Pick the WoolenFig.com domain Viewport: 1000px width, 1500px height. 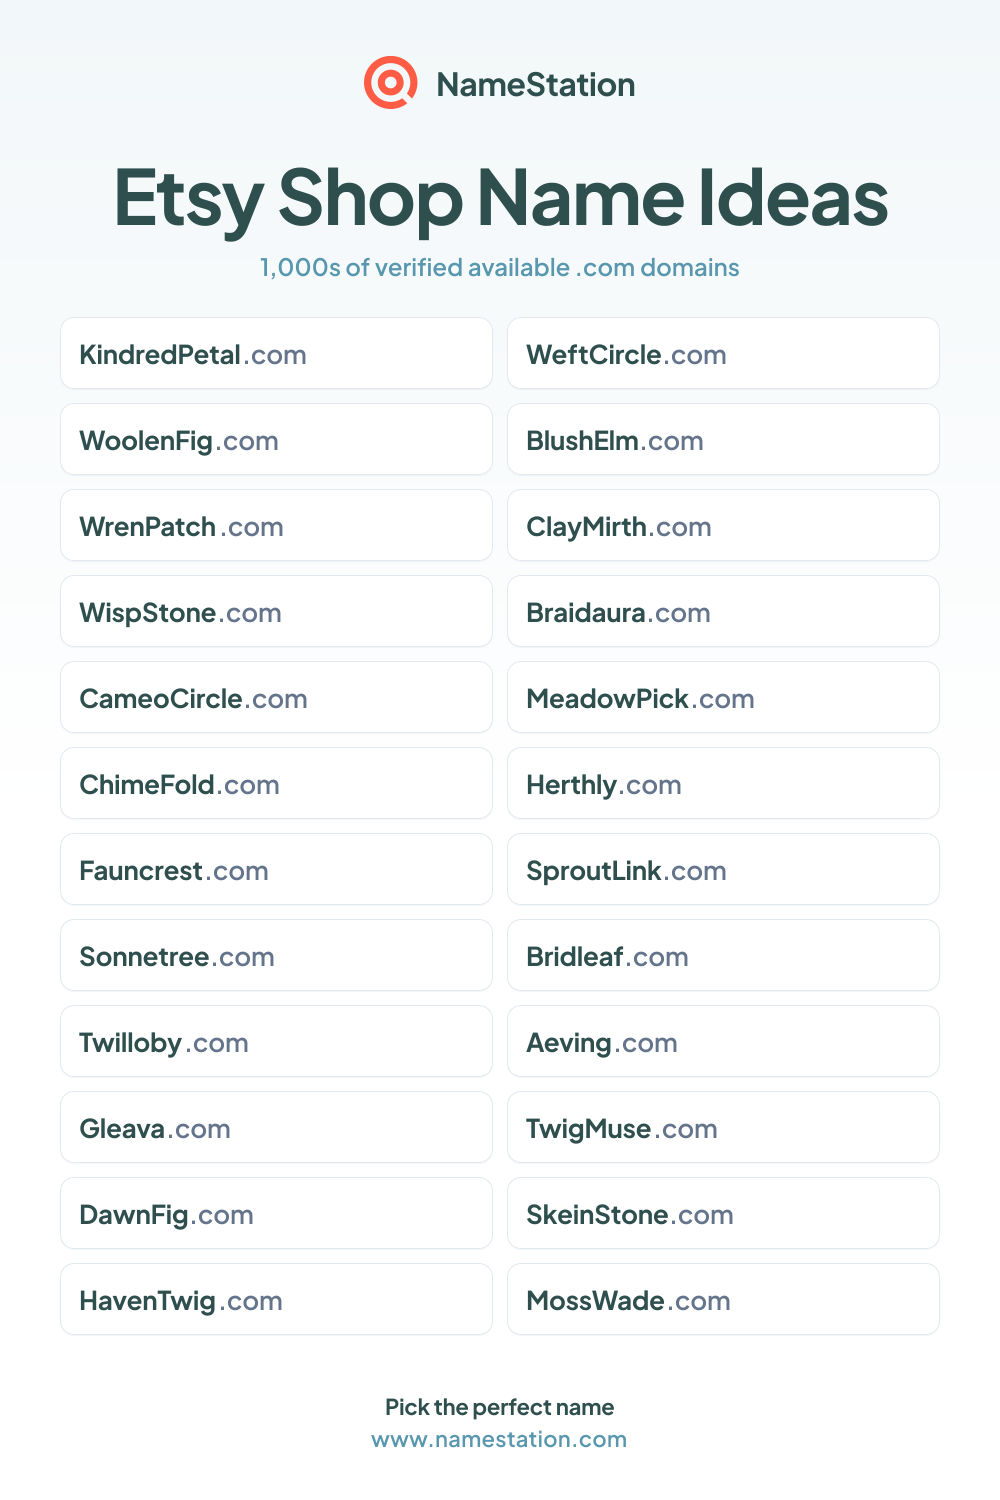276,439
